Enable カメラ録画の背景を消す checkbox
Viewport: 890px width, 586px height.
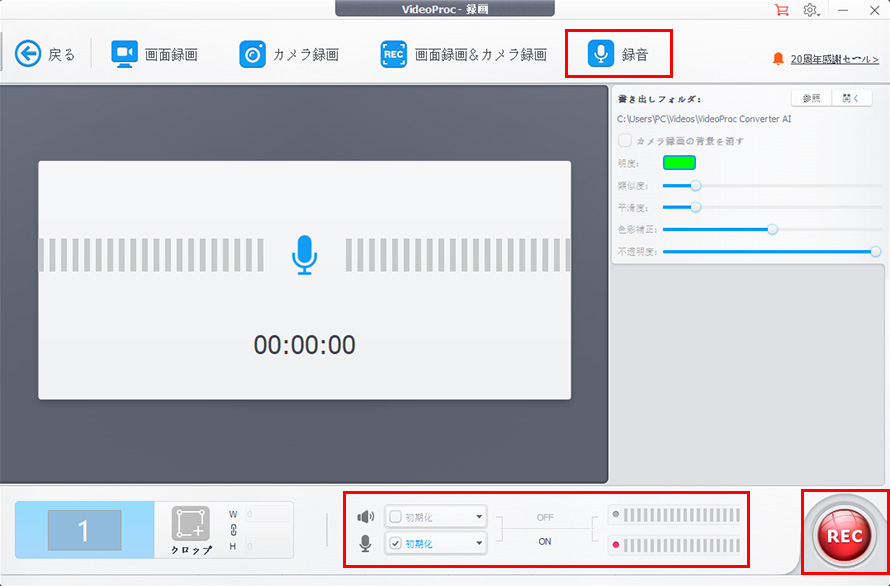[625, 140]
